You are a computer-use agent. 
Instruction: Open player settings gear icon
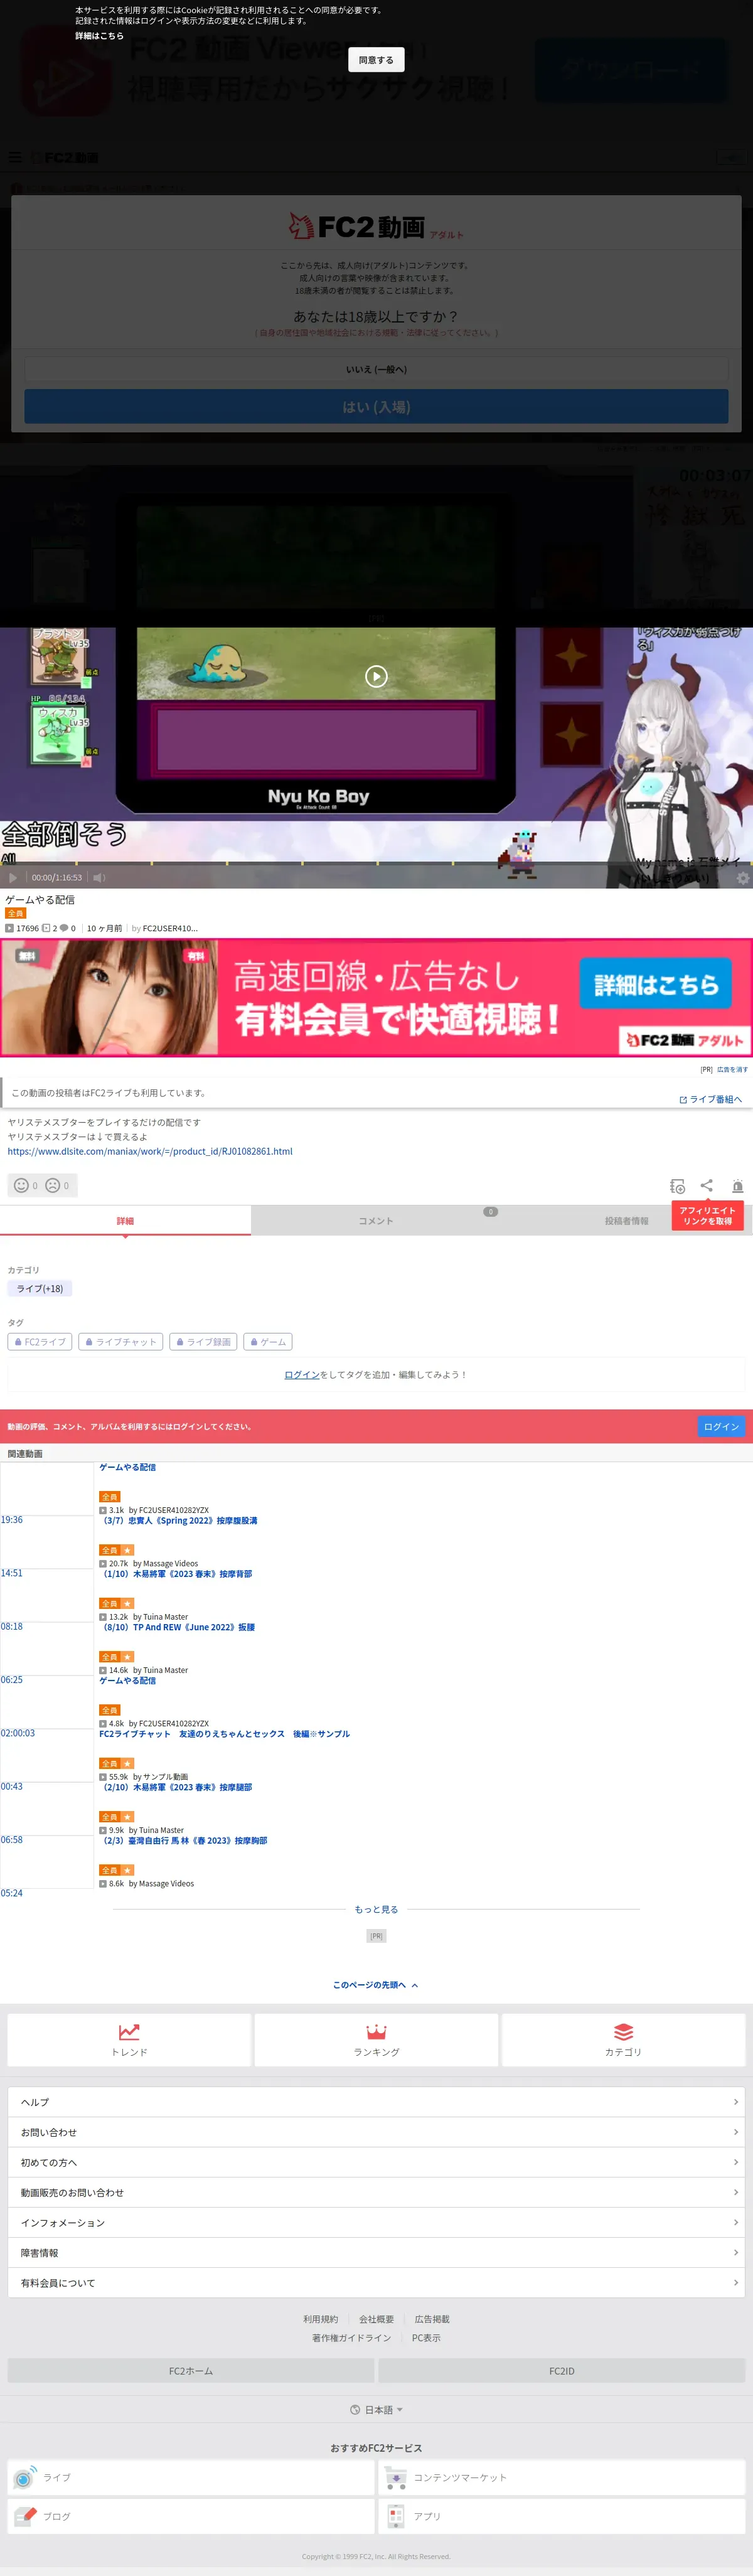tap(742, 878)
